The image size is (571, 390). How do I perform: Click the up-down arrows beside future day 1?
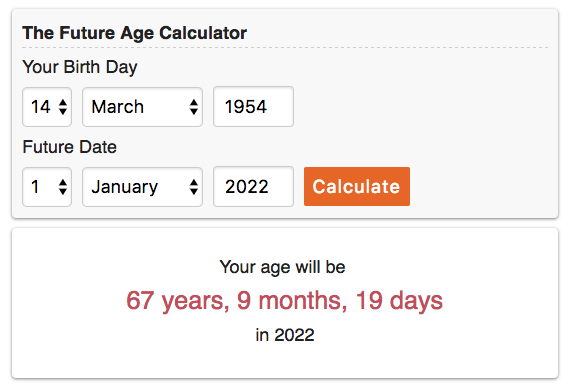(63, 187)
